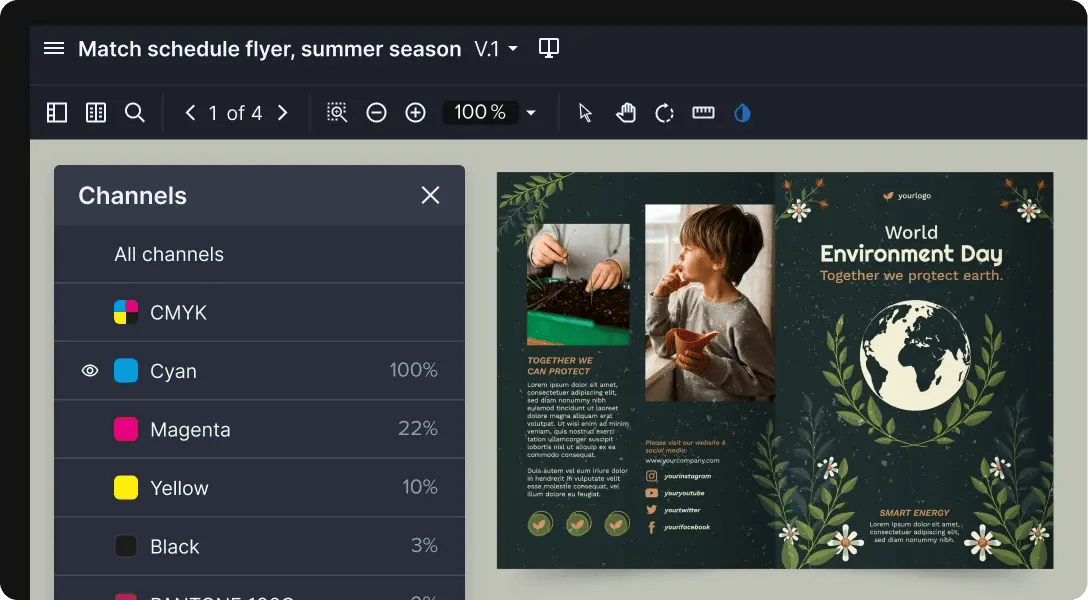Zoom out with the minus icon

376,113
